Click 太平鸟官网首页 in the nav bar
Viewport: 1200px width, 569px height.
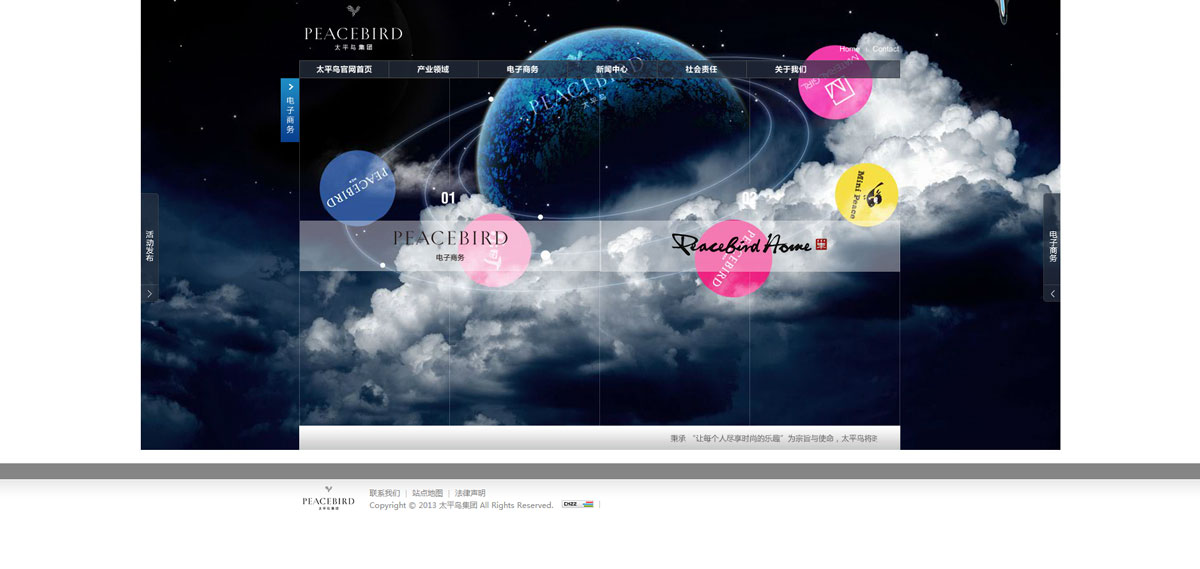[344, 69]
